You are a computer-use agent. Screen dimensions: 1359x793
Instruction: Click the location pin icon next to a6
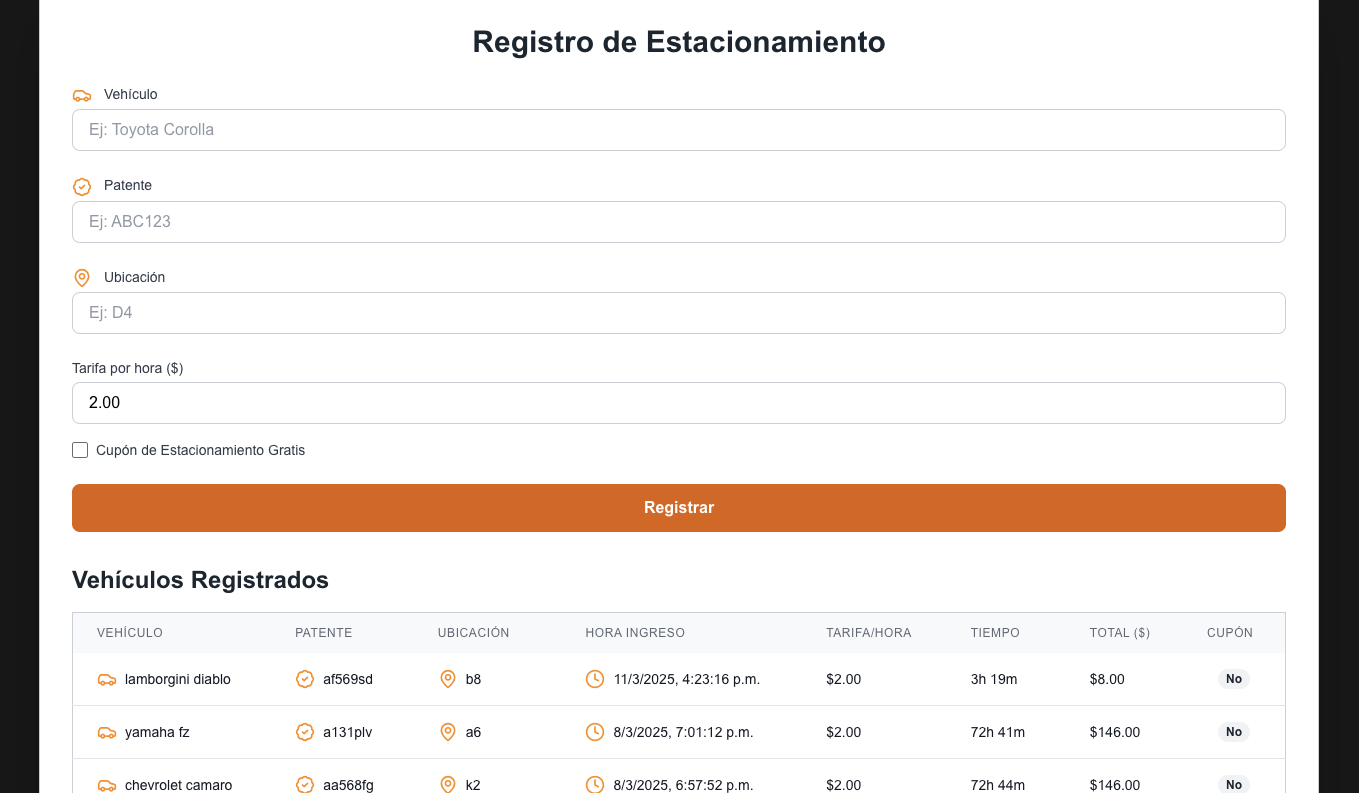[x=448, y=733]
